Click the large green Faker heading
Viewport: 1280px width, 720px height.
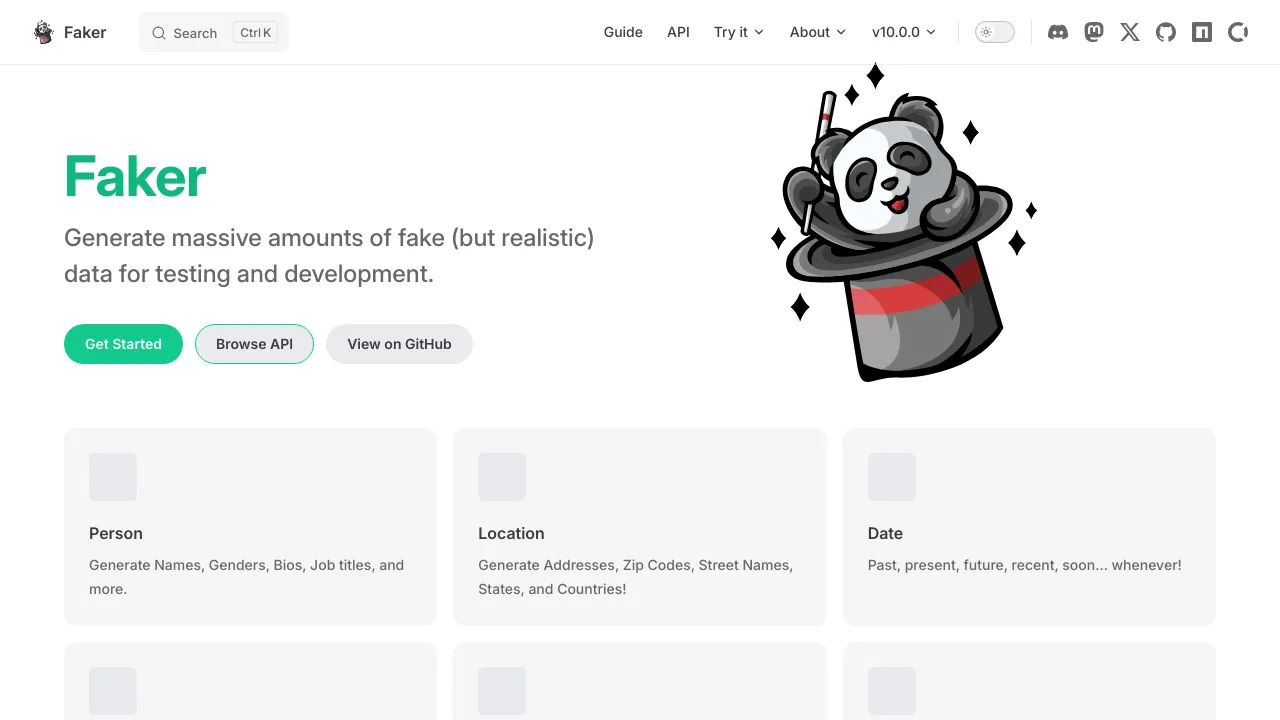[x=135, y=177]
